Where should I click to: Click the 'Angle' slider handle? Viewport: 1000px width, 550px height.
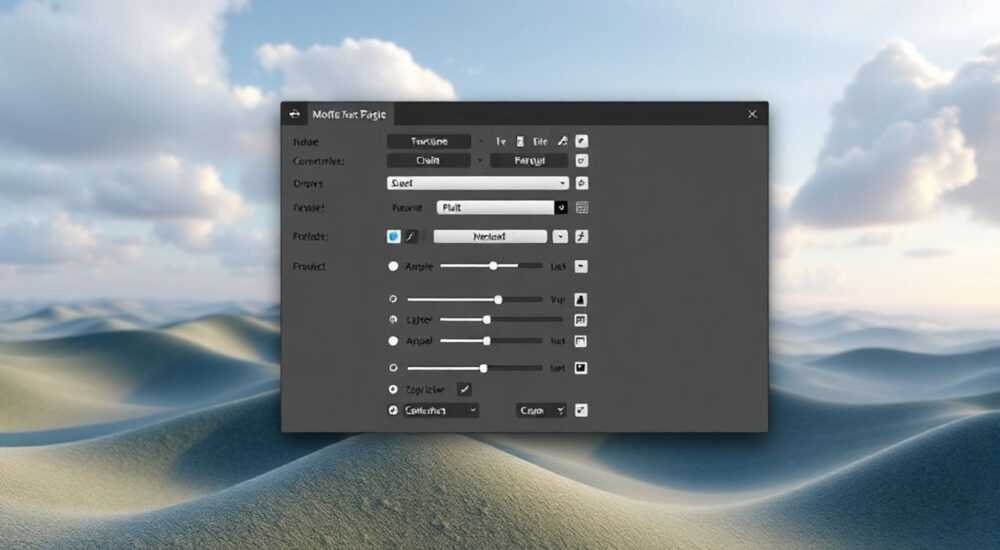(493, 265)
